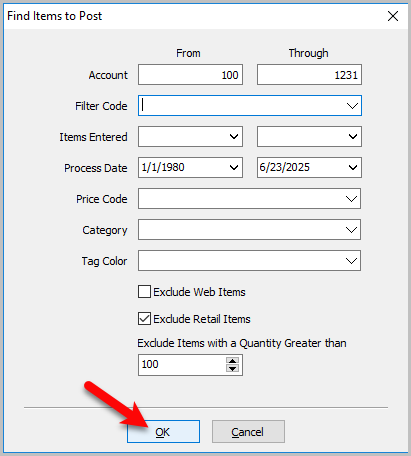Confirm with the OK button
This screenshot has width=411, height=456.
163,432
